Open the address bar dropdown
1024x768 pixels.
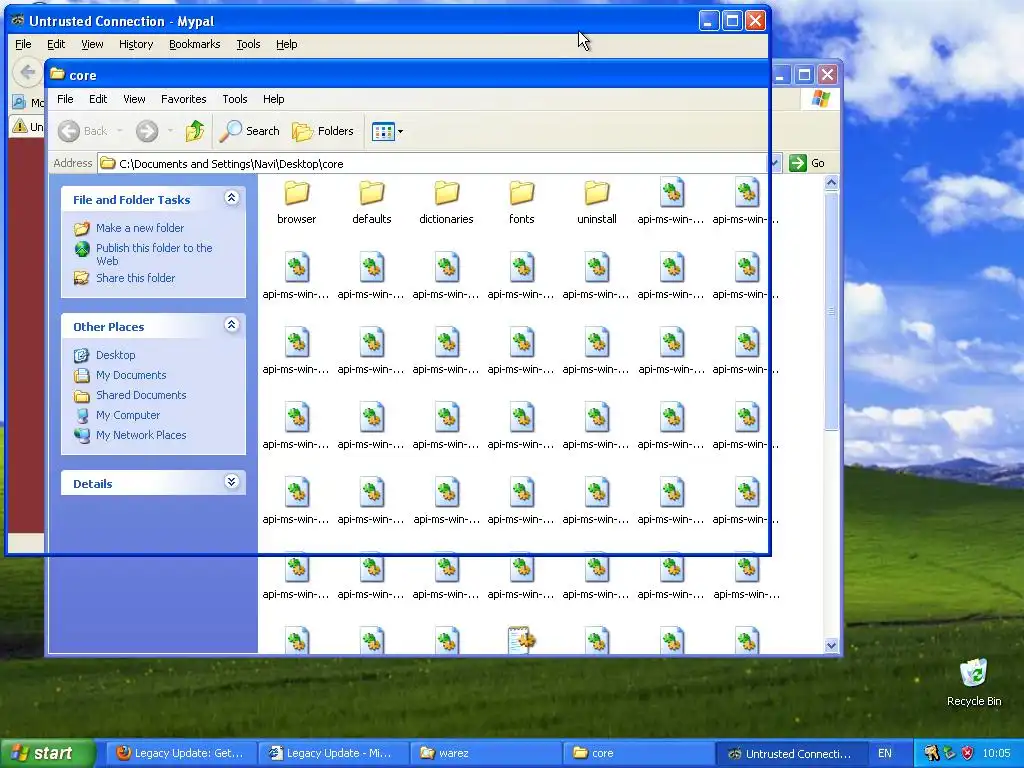click(x=775, y=163)
